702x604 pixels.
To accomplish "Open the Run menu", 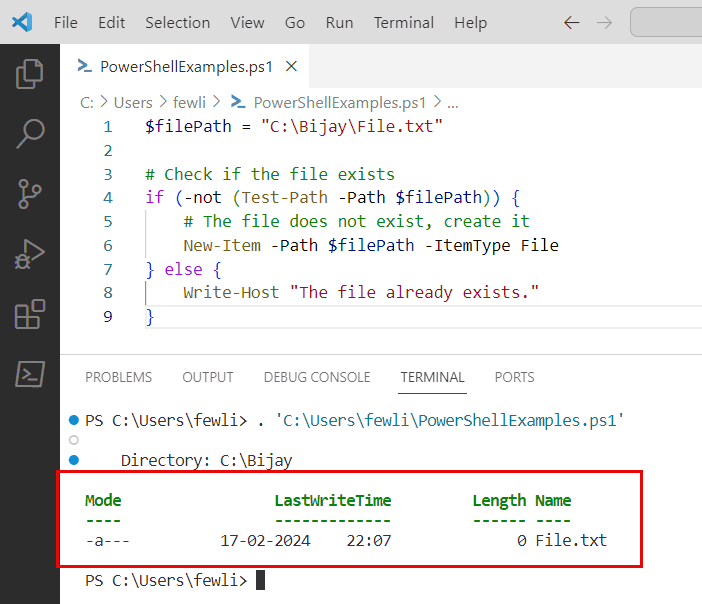I will (339, 22).
